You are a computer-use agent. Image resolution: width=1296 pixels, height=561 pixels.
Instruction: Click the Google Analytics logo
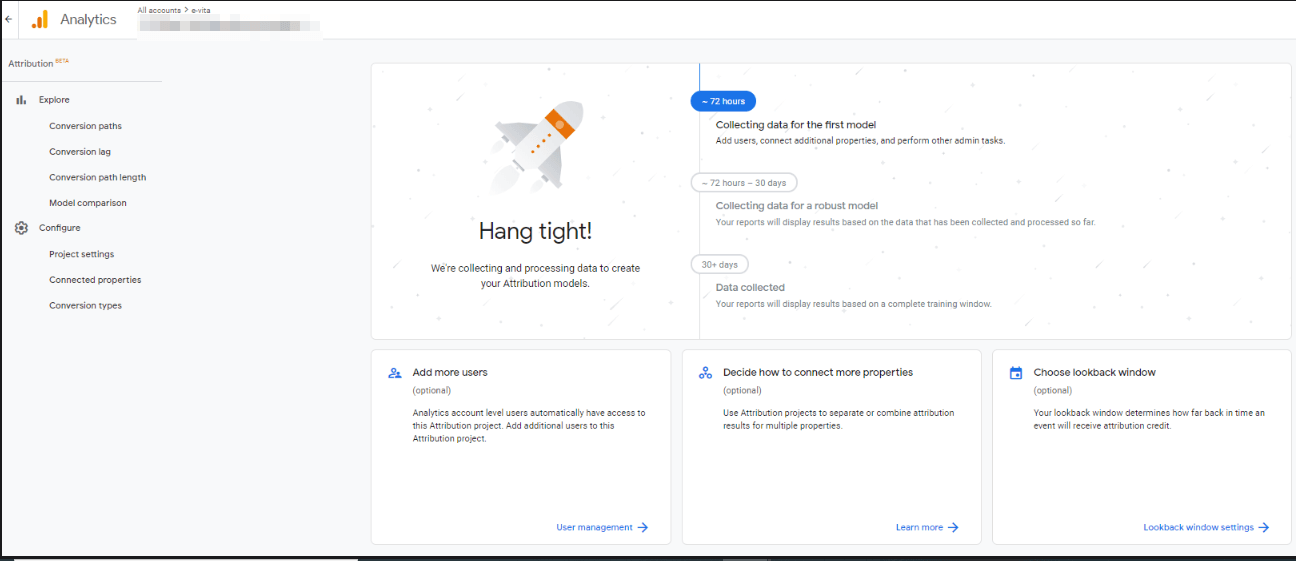39,19
